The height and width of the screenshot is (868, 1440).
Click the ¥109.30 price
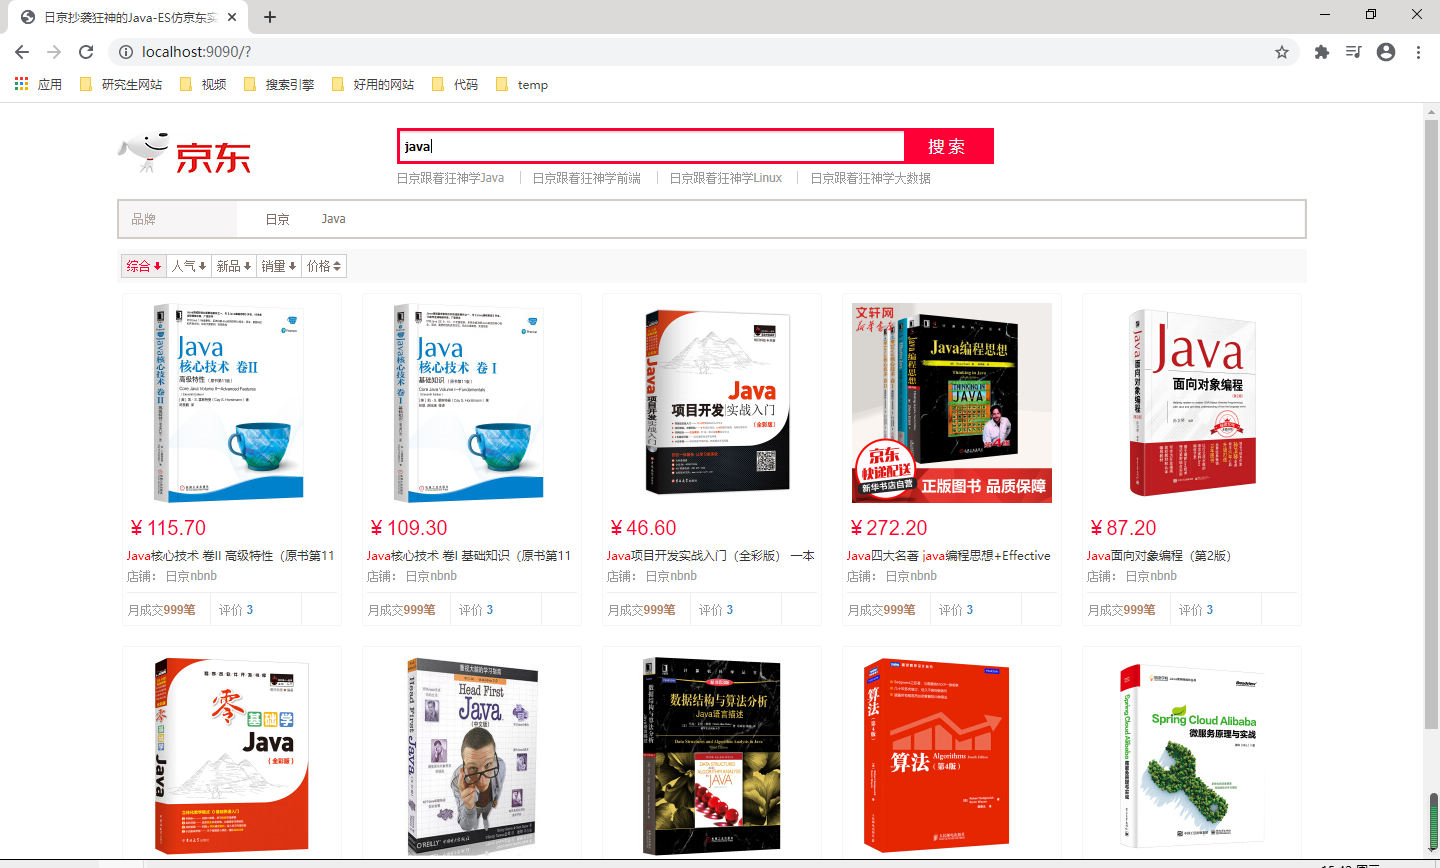(409, 528)
